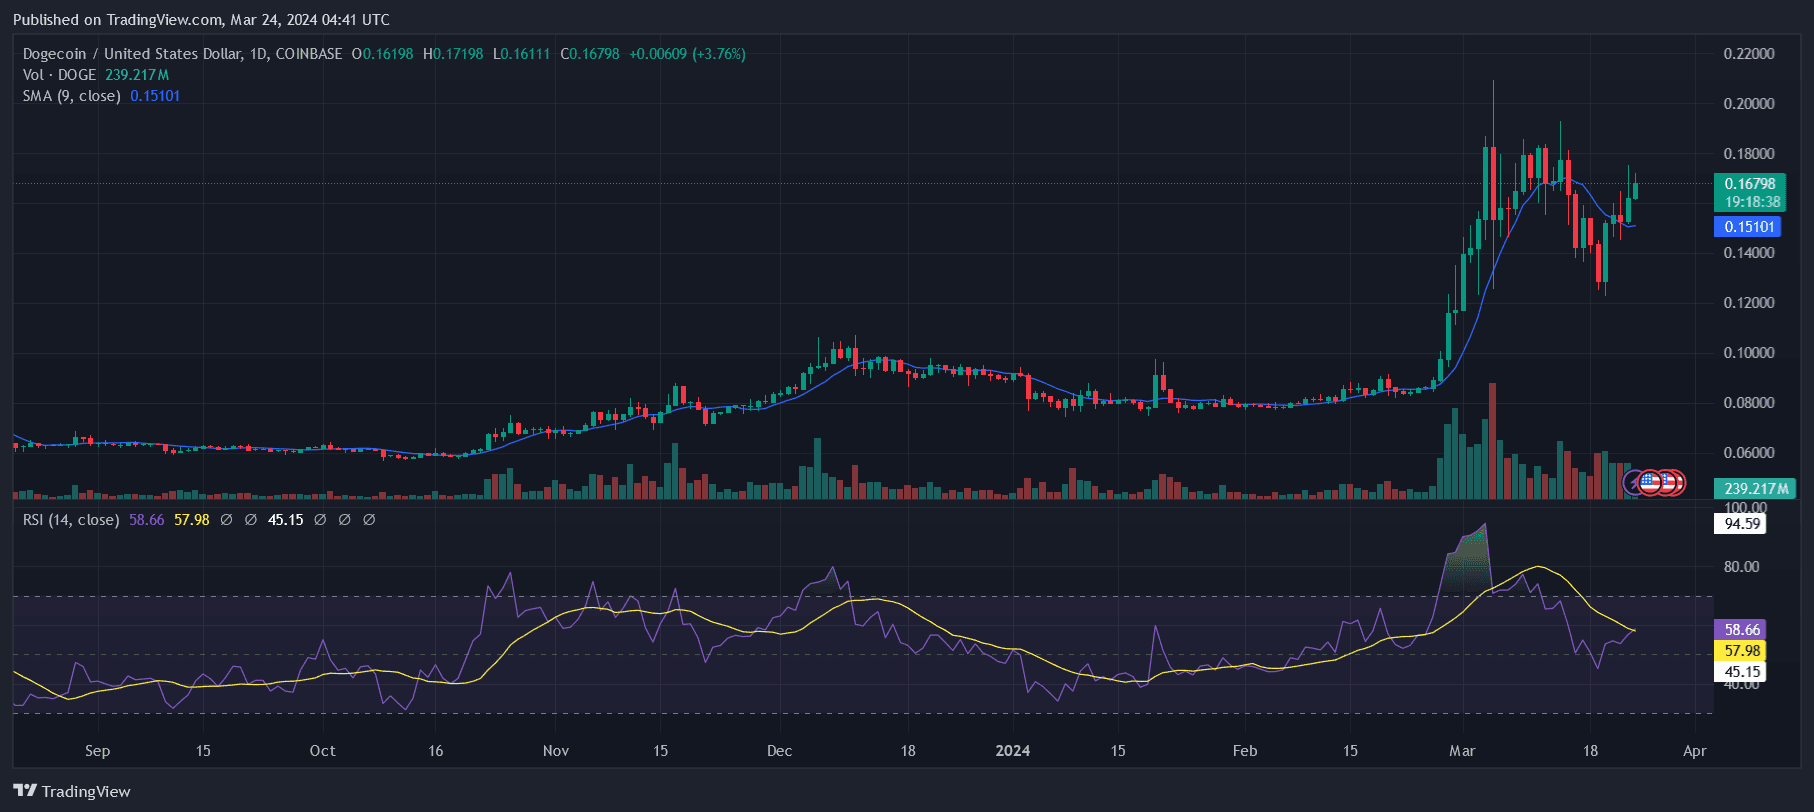Click the 2024 label on time axis

click(x=1012, y=751)
